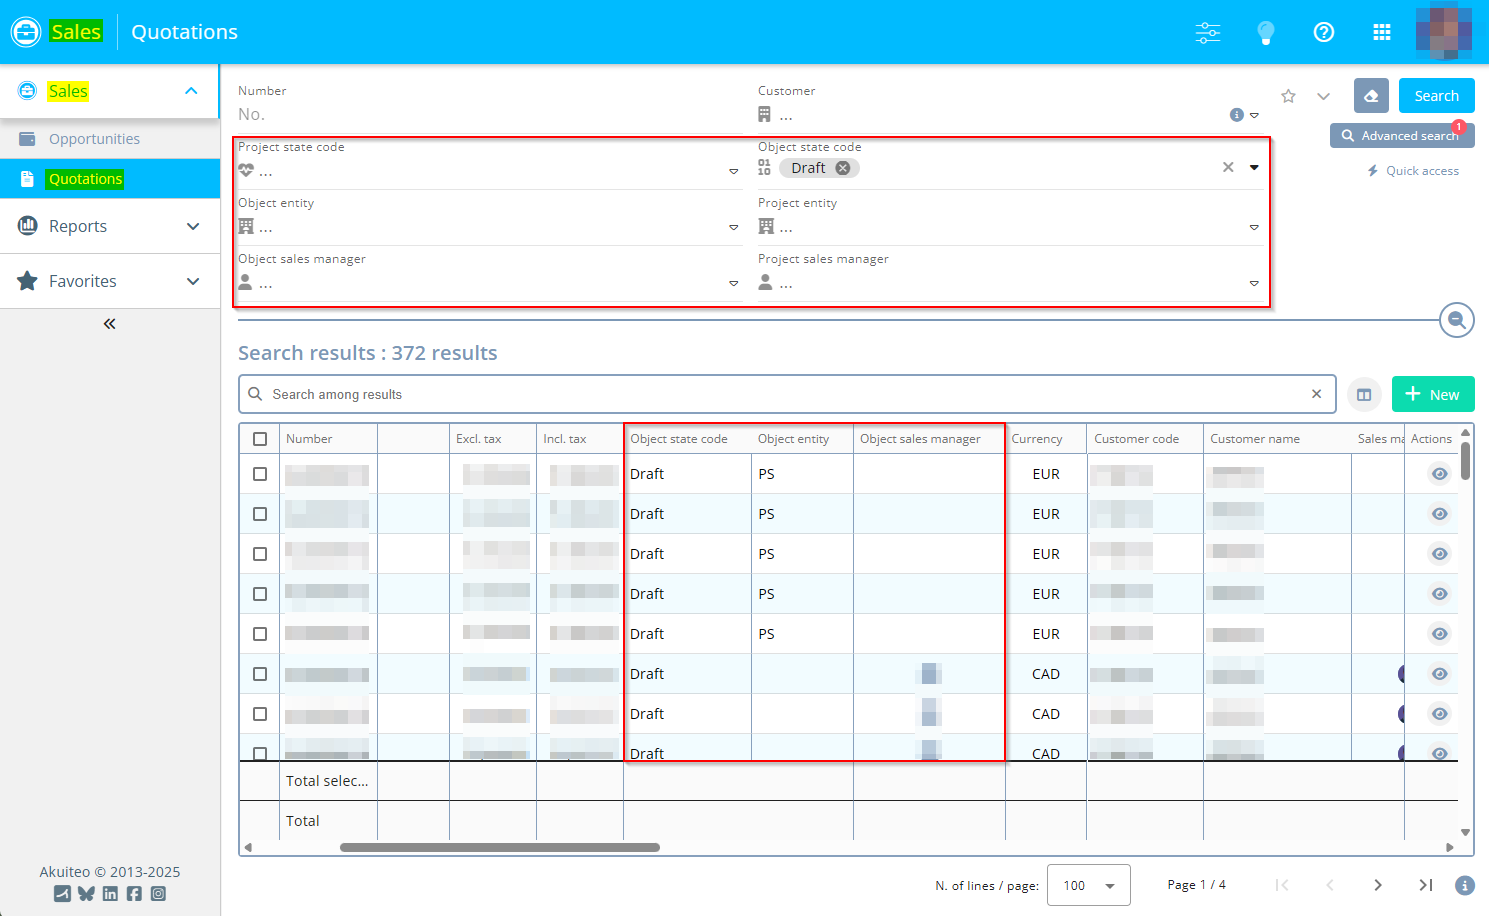Check the third quotation row checkbox

tap(260, 554)
